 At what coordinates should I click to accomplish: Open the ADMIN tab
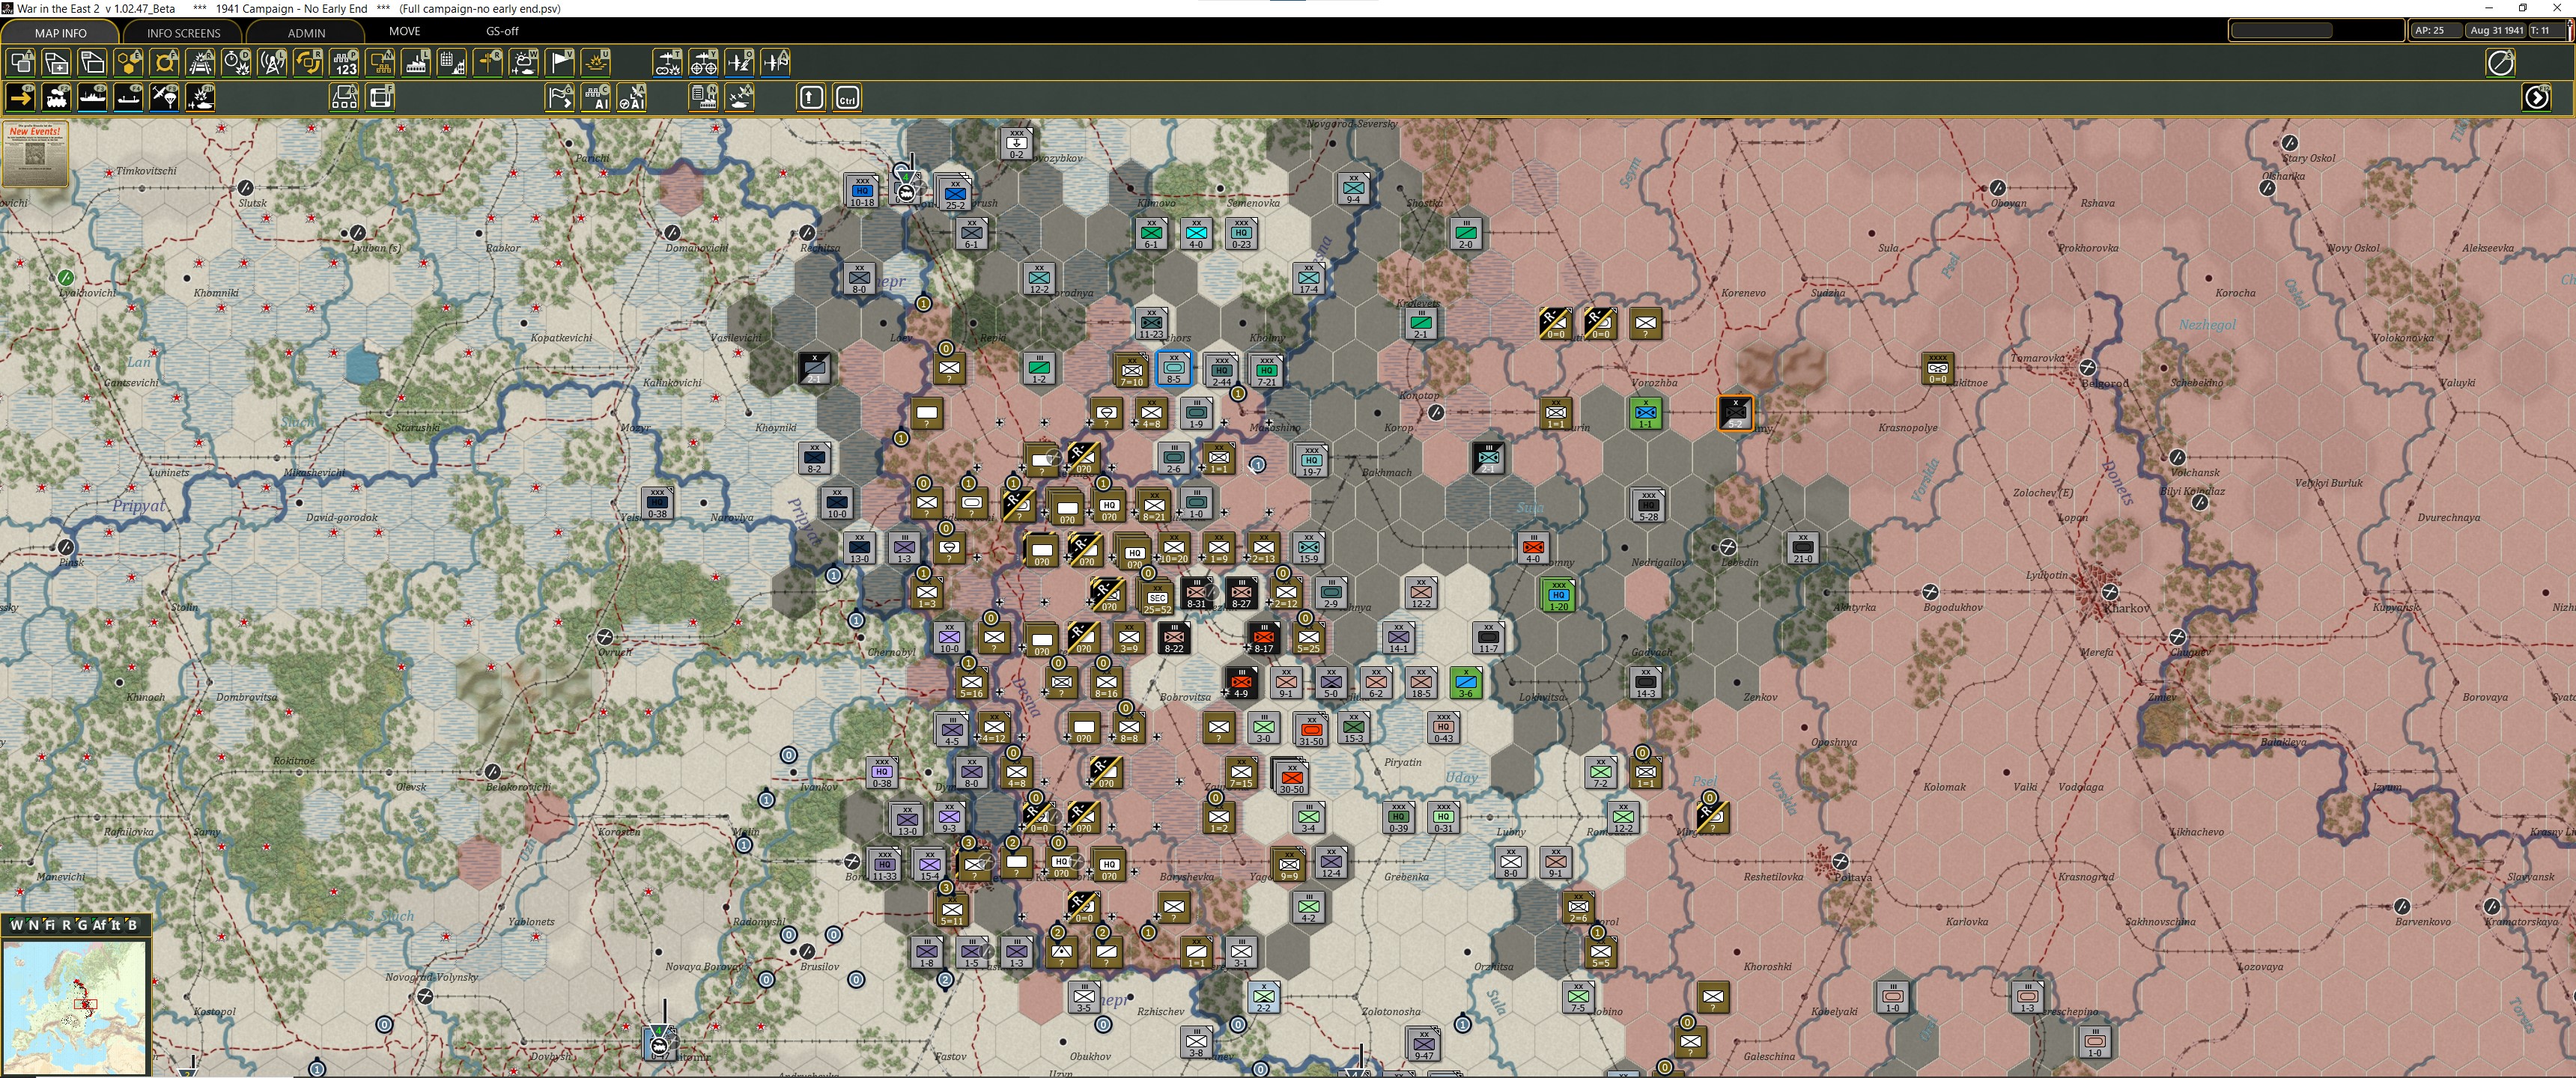tap(306, 32)
